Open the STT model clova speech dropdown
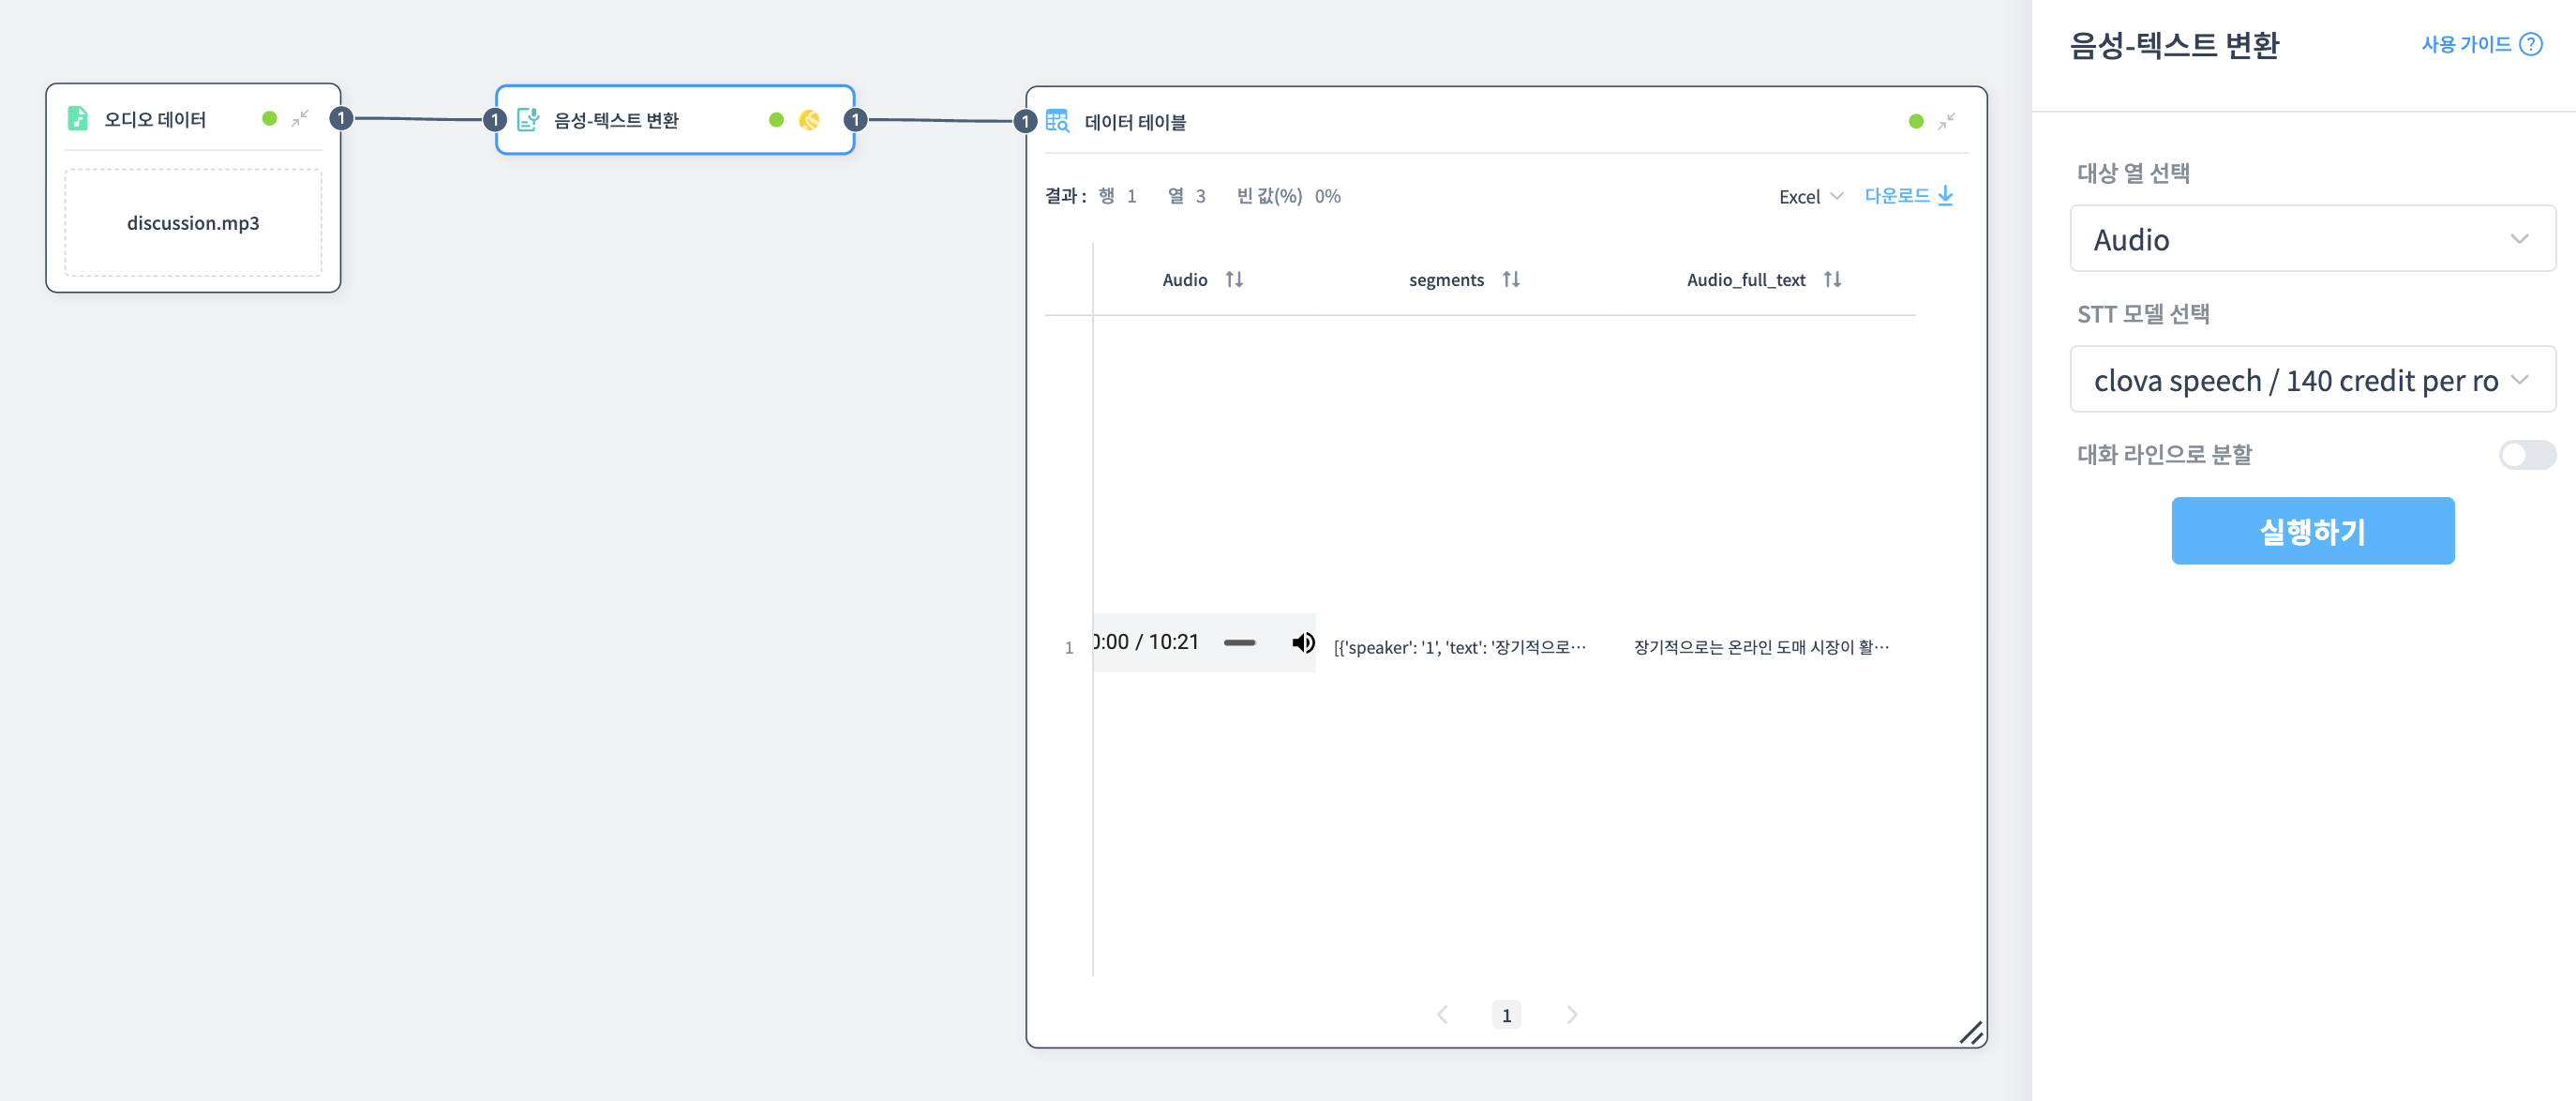2576x1101 pixels. [2312, 380]
